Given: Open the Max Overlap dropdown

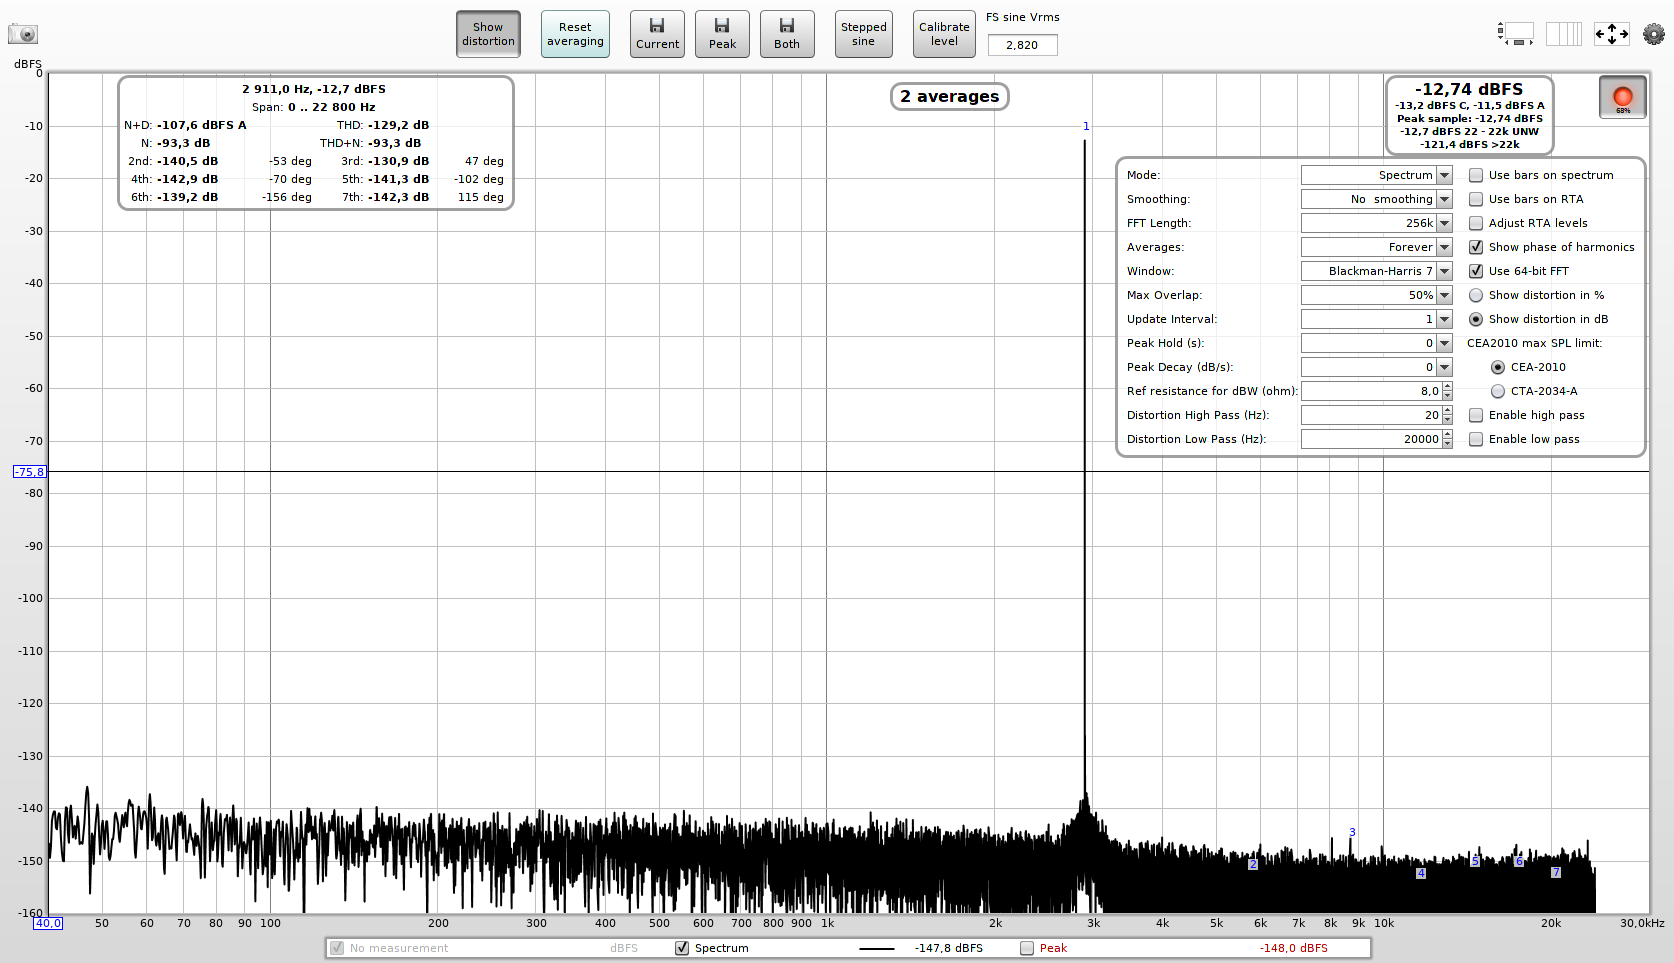Looking at the screenshot, I should [x=1377, y=295].
